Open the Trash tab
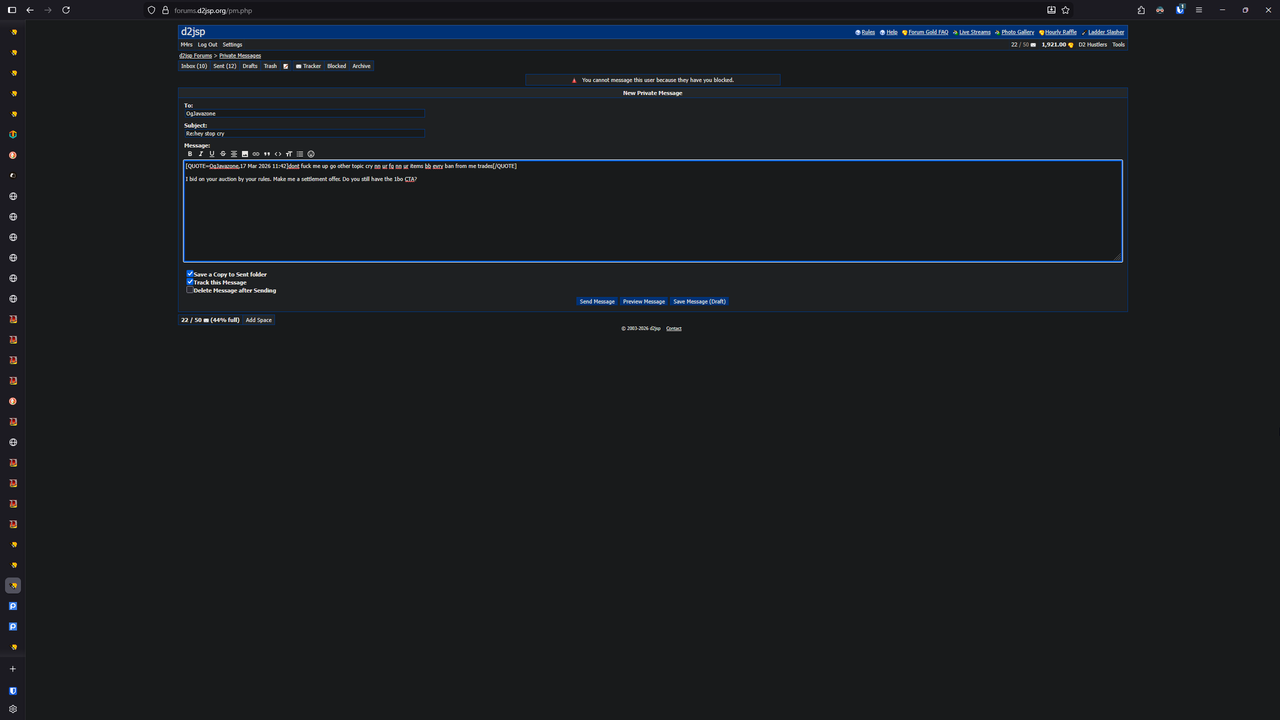The width and height of the screenshot is (1280, 720). (270, 66)
